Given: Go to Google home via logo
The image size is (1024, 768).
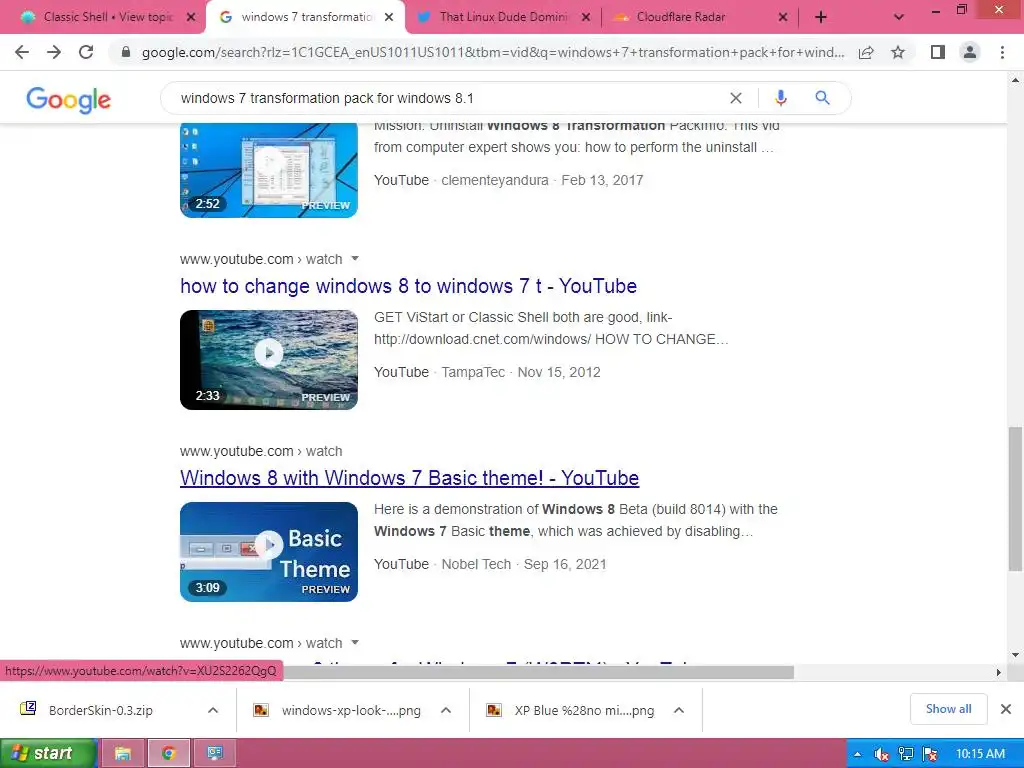Looking at the screenshot, I should 69,99.
